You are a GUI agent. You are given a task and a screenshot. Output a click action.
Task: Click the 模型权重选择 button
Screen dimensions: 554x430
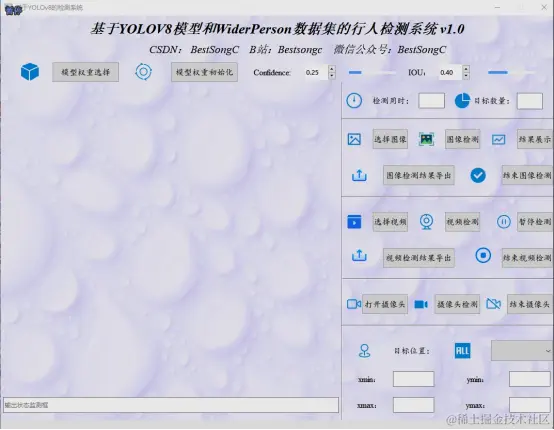pyautogui.click(x=86, y=72)
